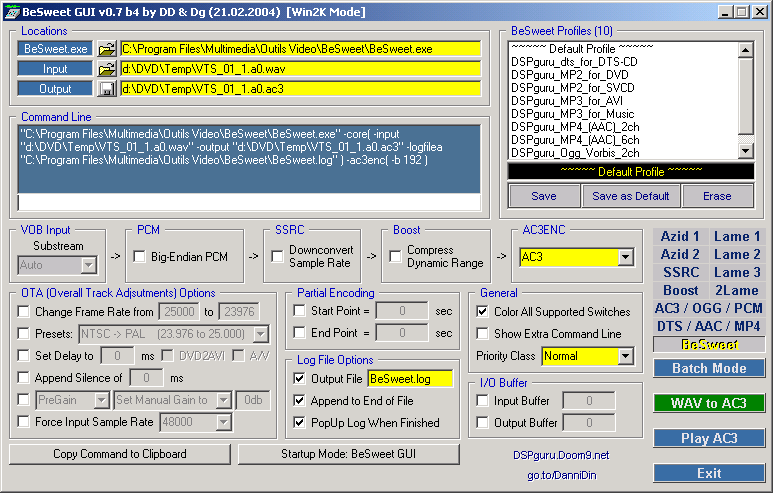This screenshot has height=493, width=773.
Task: Uncheck Append to End of File
Action: pos(299,400)
